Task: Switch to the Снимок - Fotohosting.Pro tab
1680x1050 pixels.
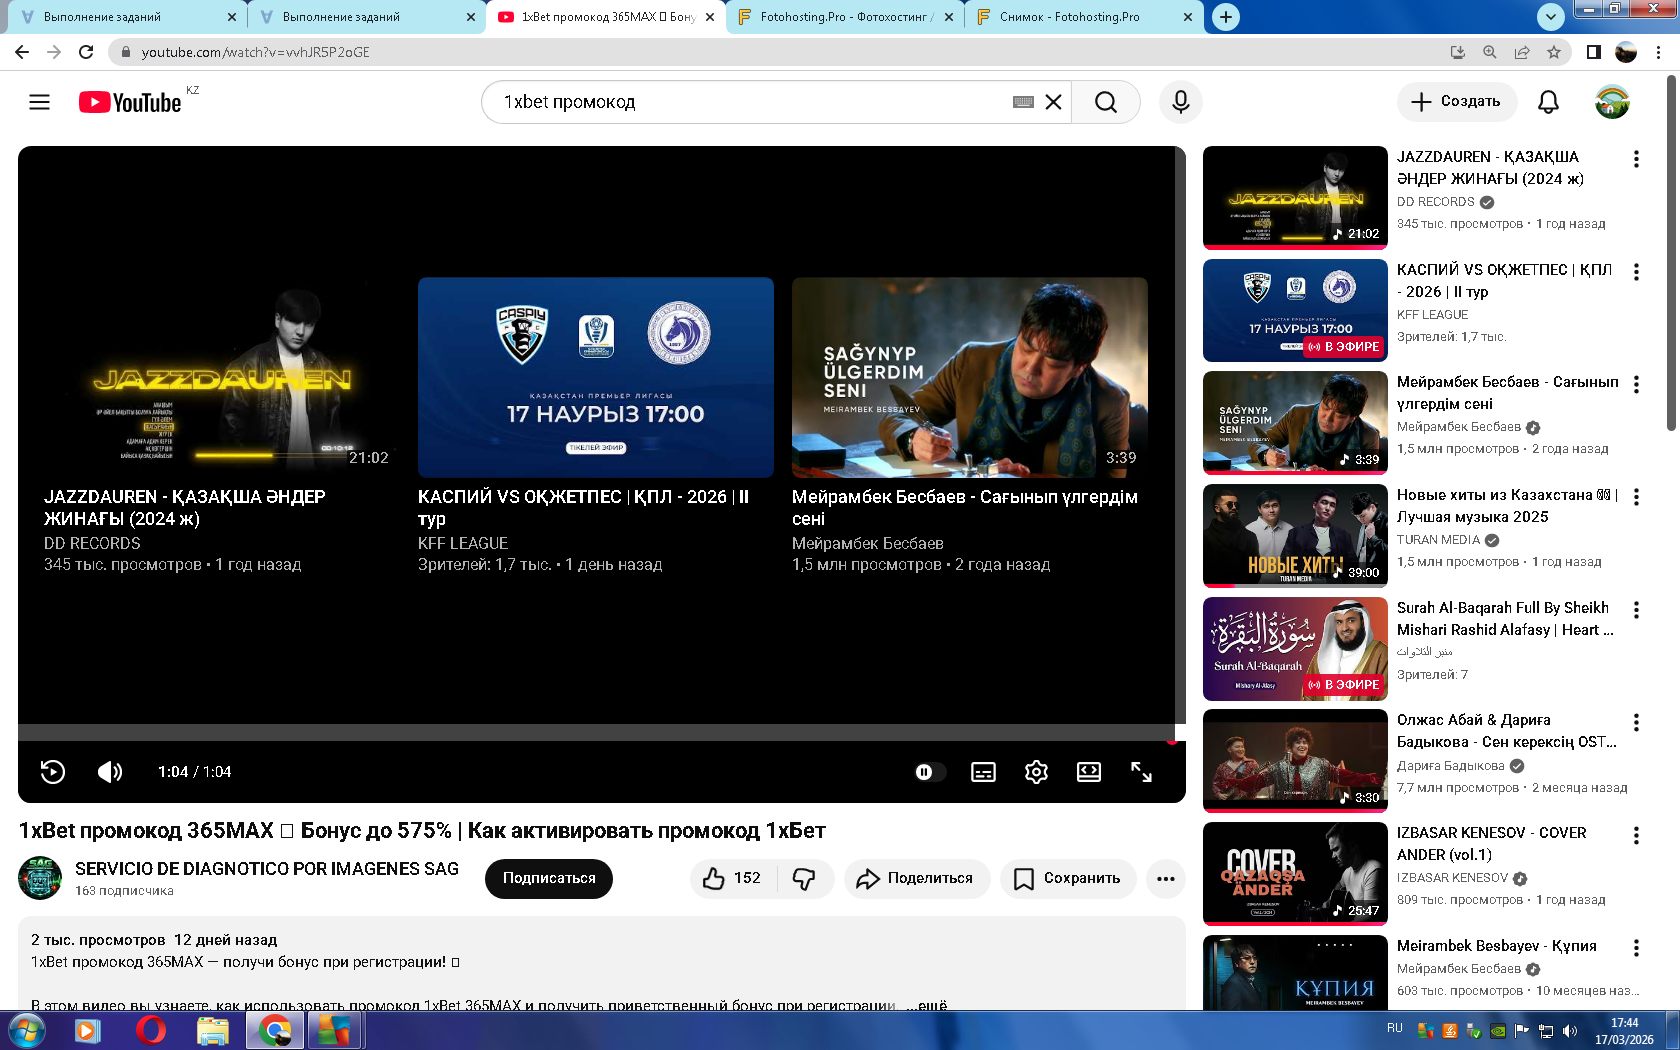Action: 1082,17
